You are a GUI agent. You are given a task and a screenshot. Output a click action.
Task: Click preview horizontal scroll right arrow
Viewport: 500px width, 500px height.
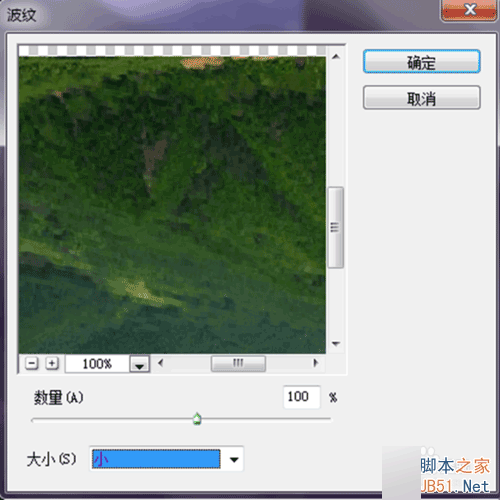coord(316,363)
